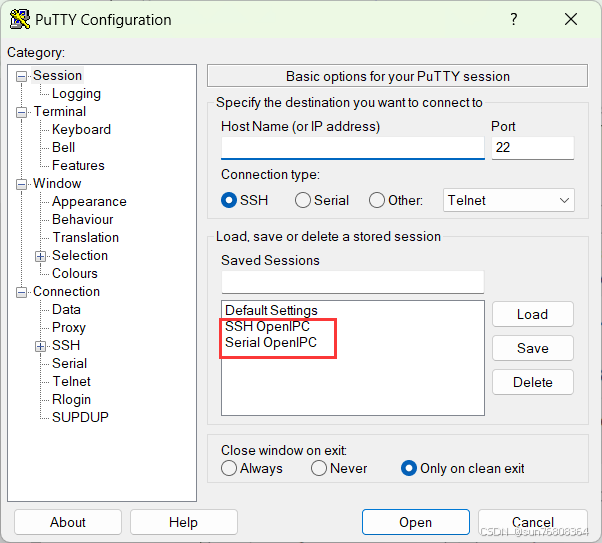Click the question mark help button in the title bar

pos(514,19)
